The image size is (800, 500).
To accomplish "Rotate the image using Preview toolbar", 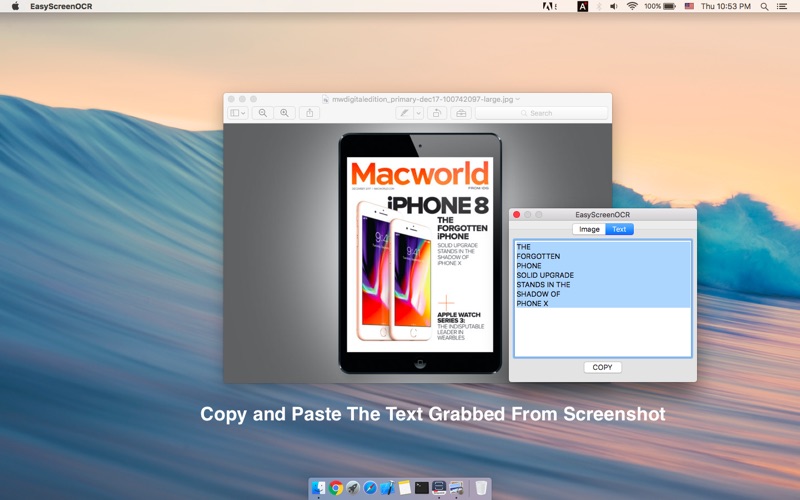I will click(437, 113).
